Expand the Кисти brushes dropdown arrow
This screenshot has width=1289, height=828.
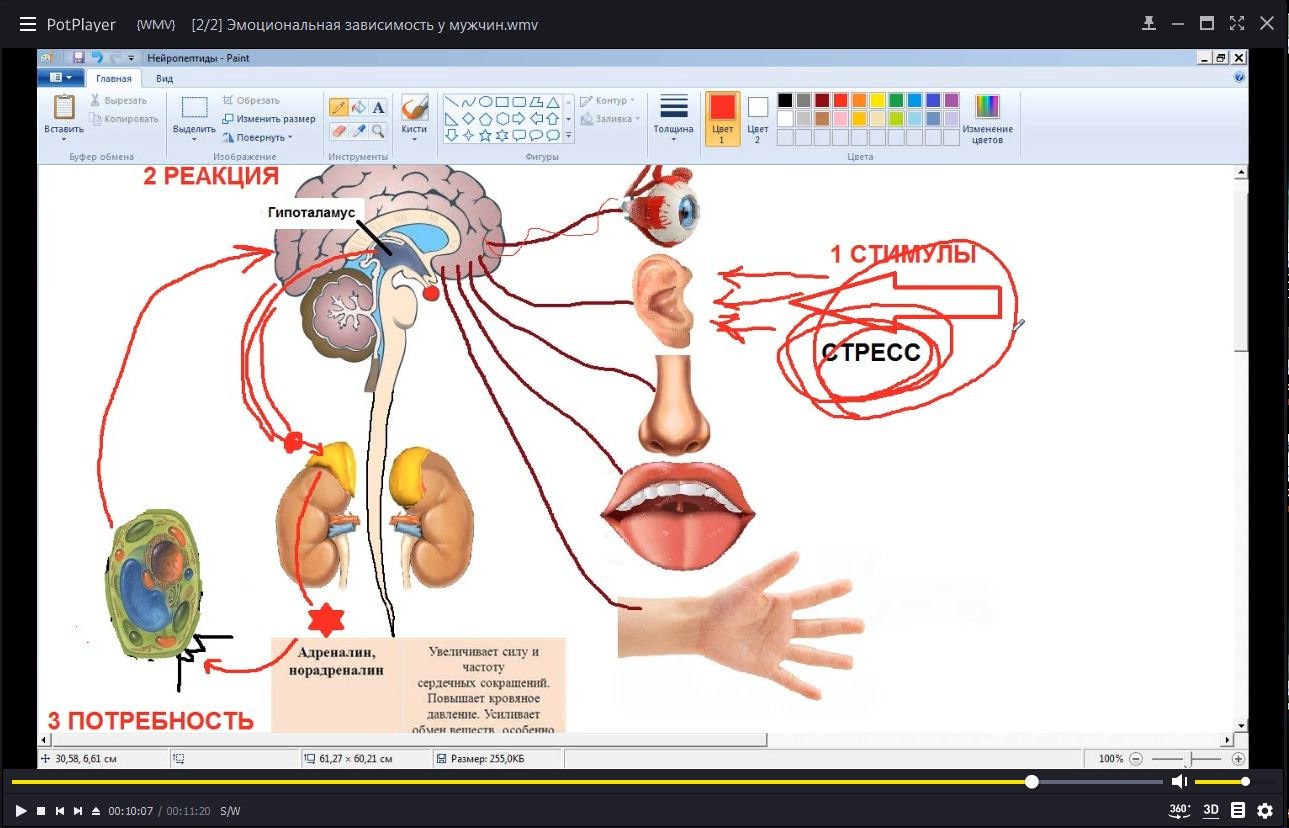tap(414, 139)
